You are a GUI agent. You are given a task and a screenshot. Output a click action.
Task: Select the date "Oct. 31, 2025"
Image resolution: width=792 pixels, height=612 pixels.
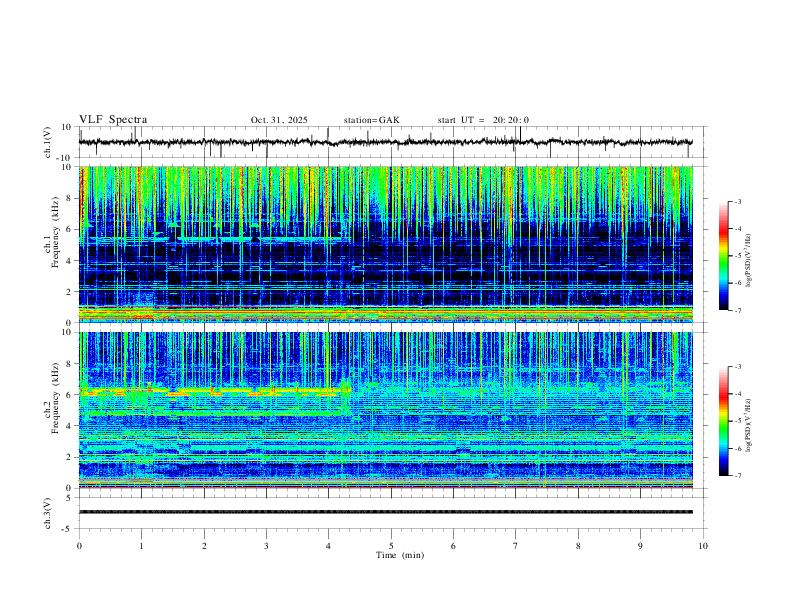point(279,120)
